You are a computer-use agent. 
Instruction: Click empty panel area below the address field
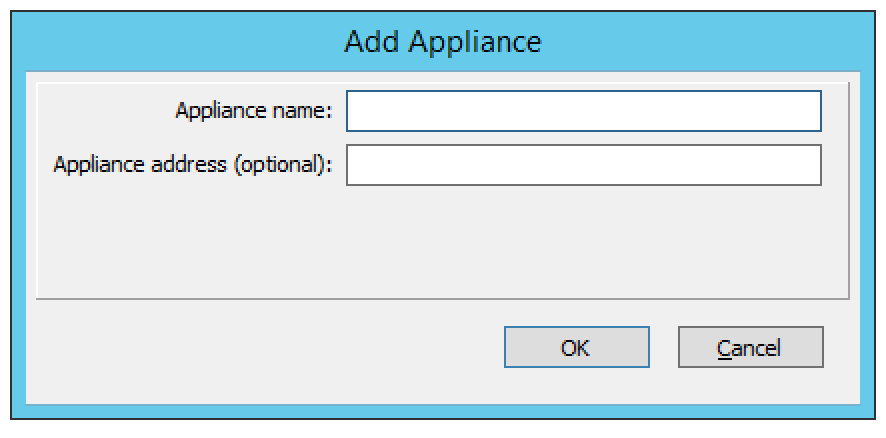pyautogui.click(x=583, y=240)
